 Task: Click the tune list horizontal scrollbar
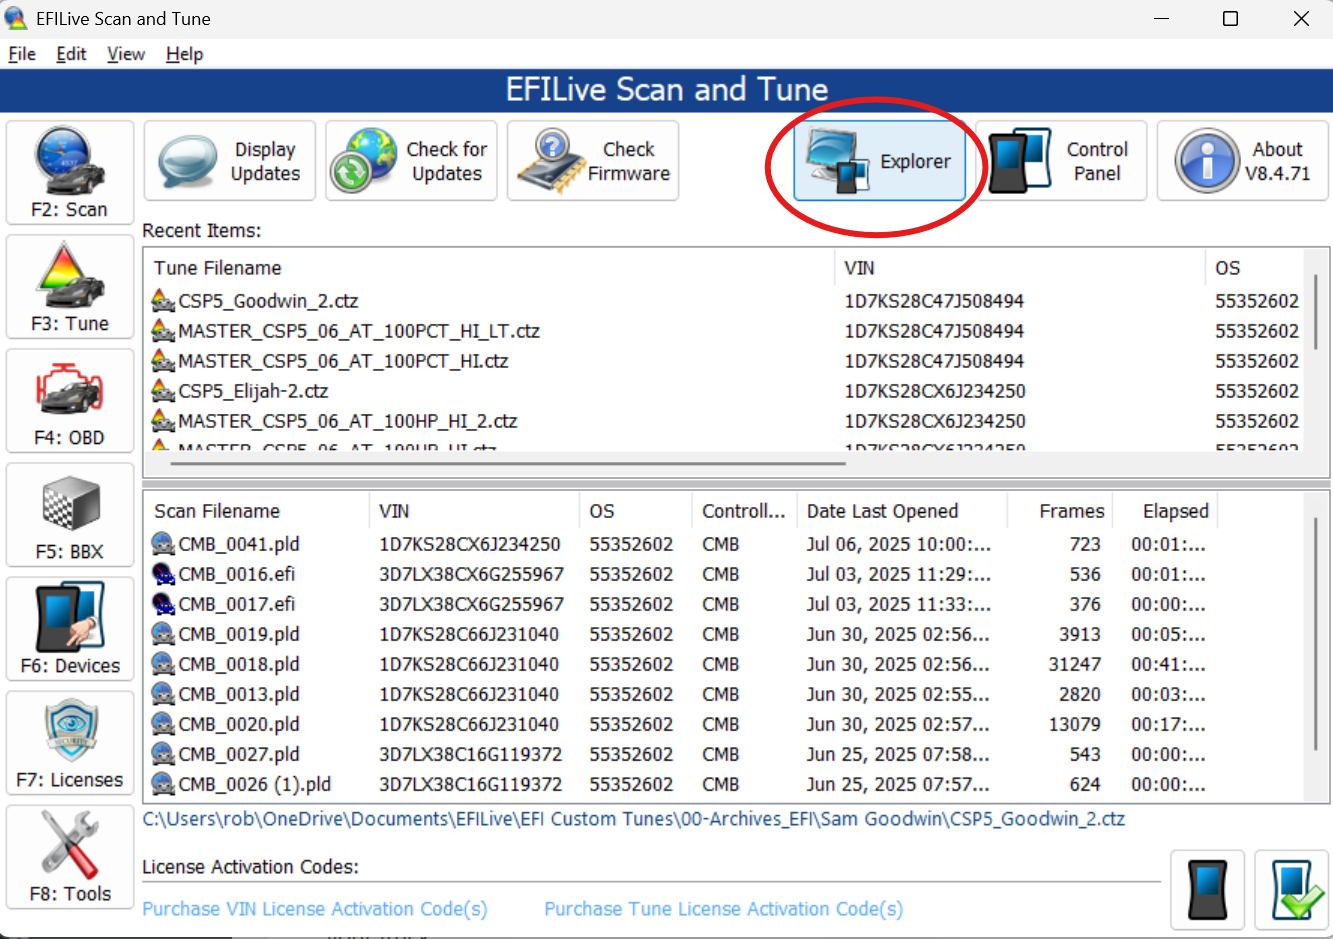pos(507,464)
